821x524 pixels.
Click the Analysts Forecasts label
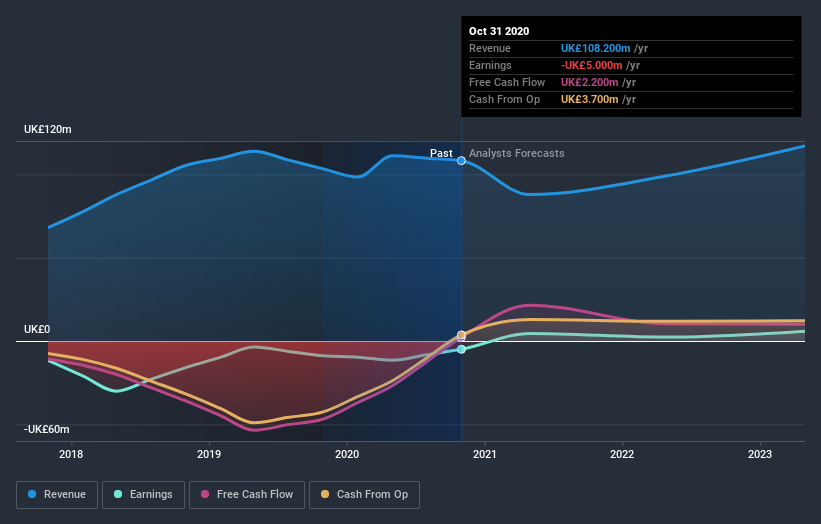517,153
